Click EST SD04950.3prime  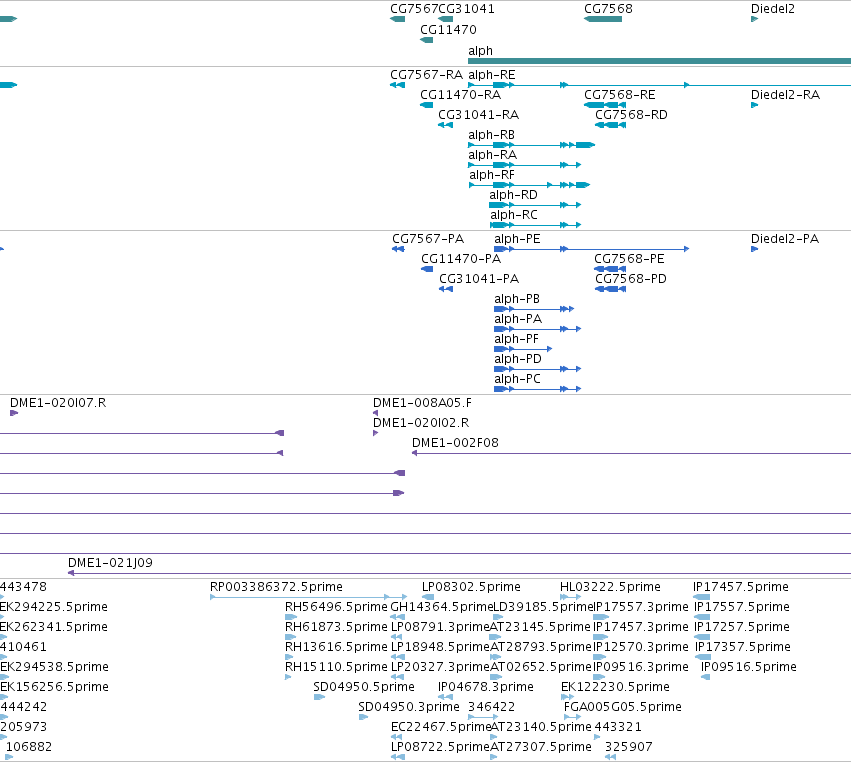coord(364,717)
